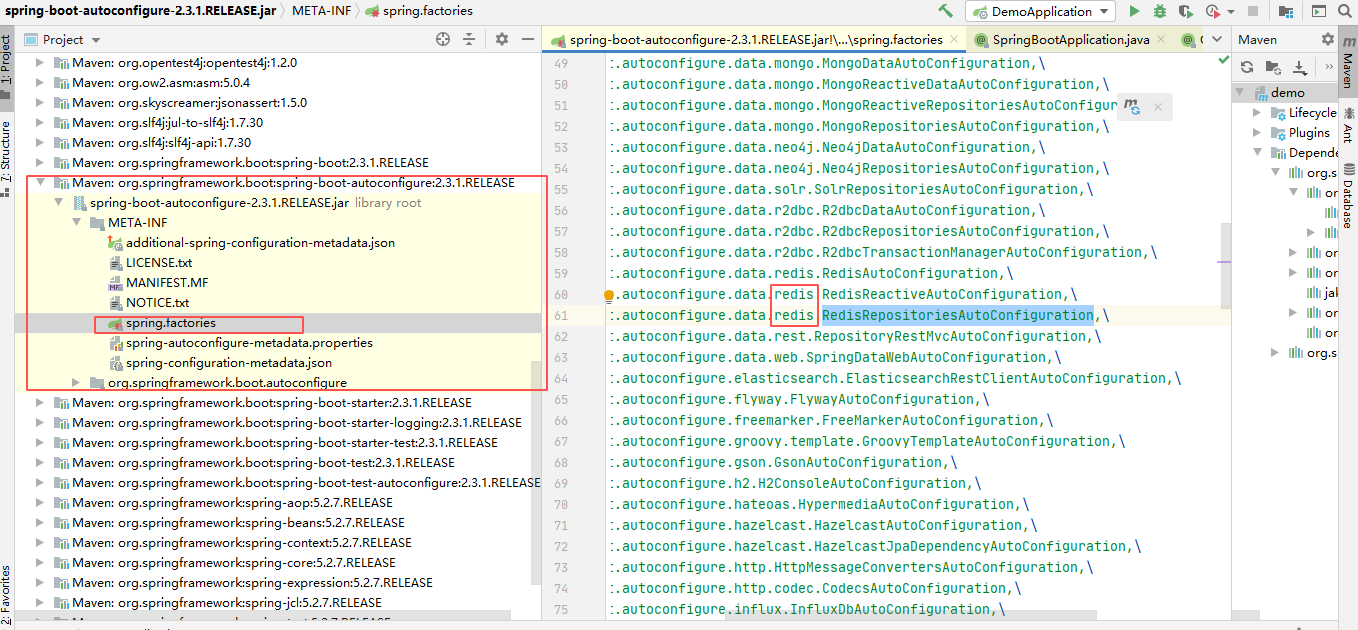
Task: Collapse the META-INF folder
Action: (x=77, y=223)
